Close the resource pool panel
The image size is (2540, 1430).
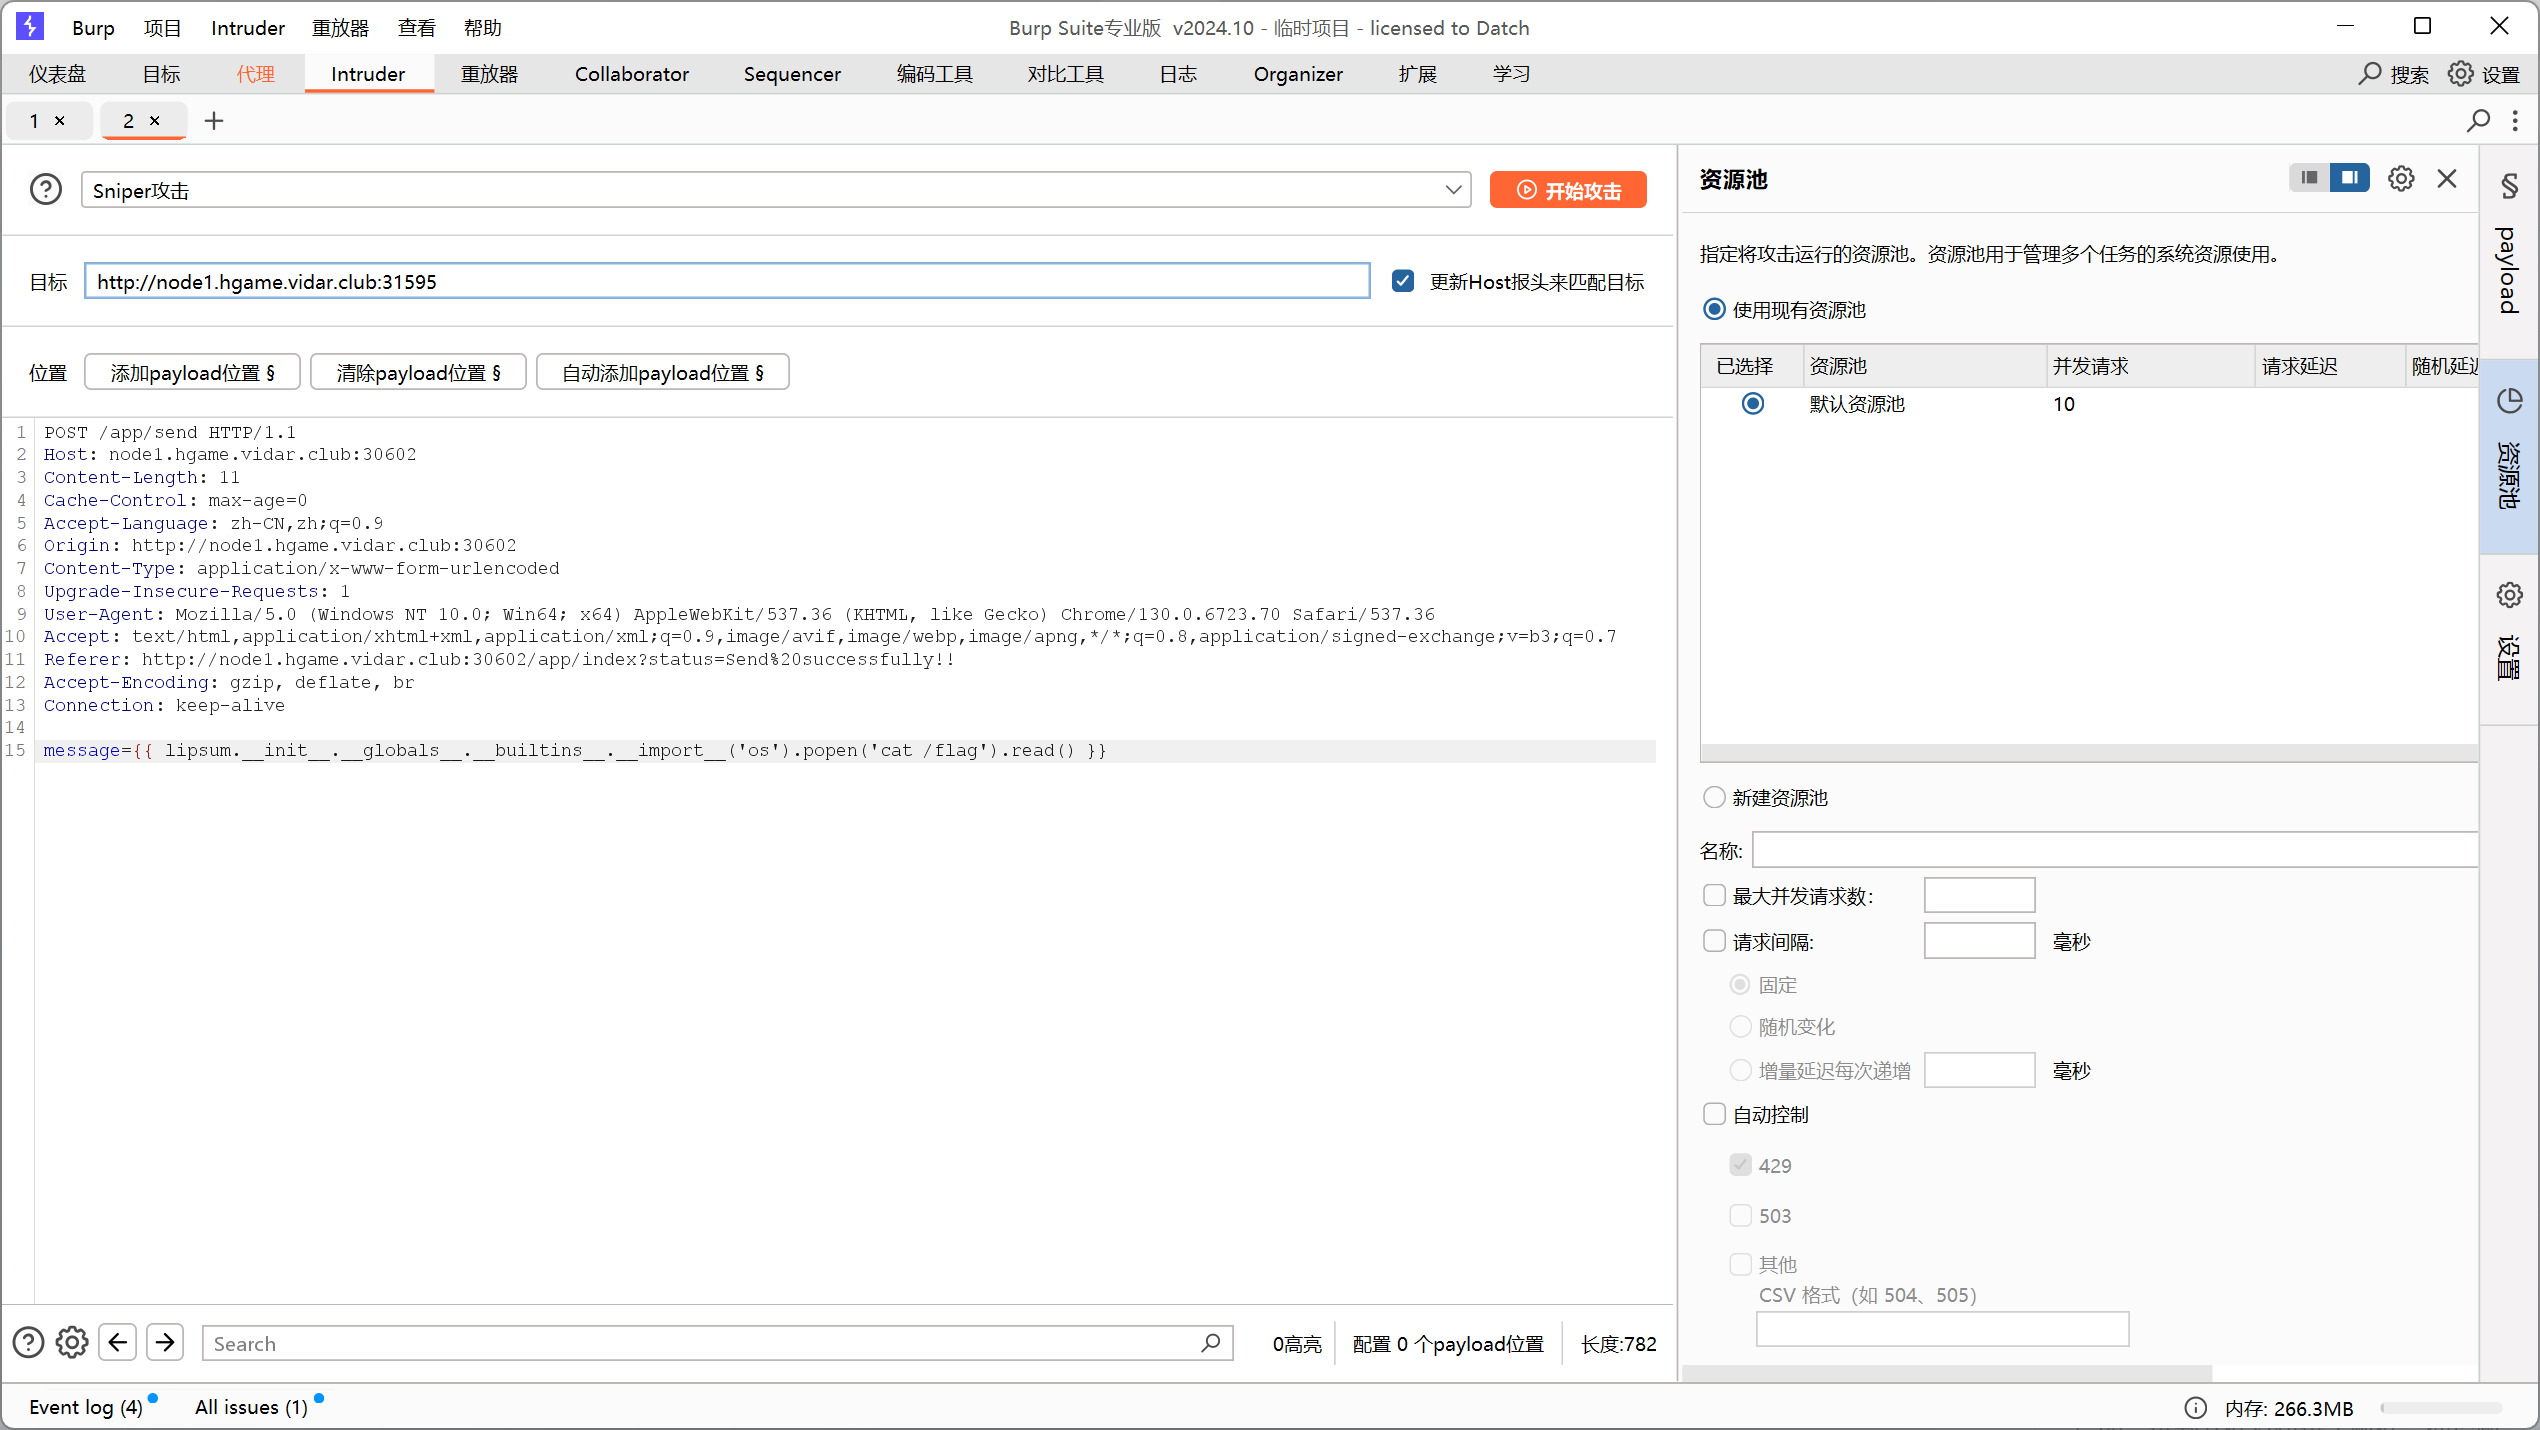click(x=2447, y=179)
